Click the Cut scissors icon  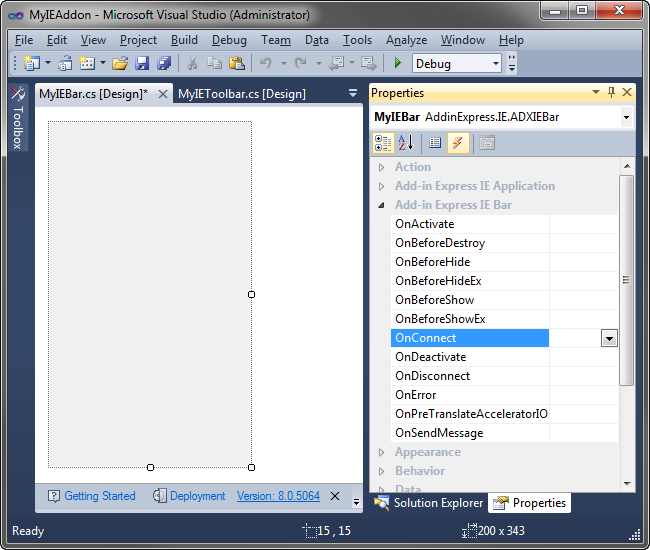tap(192, 63)
